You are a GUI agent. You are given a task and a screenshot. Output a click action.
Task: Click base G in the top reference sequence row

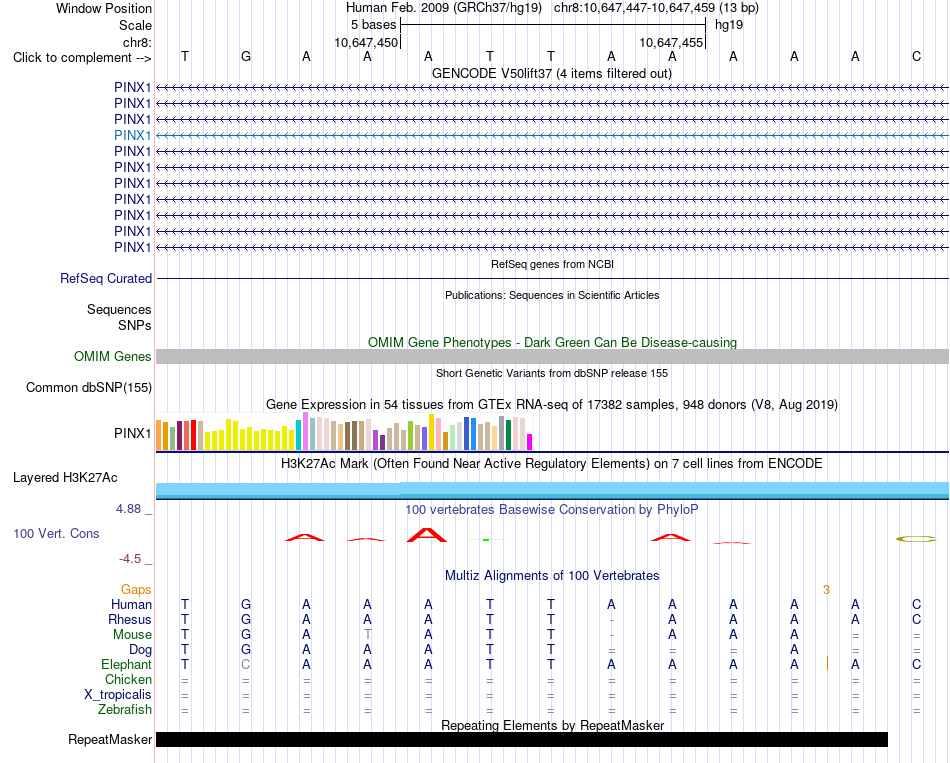[x=245, y=56]
